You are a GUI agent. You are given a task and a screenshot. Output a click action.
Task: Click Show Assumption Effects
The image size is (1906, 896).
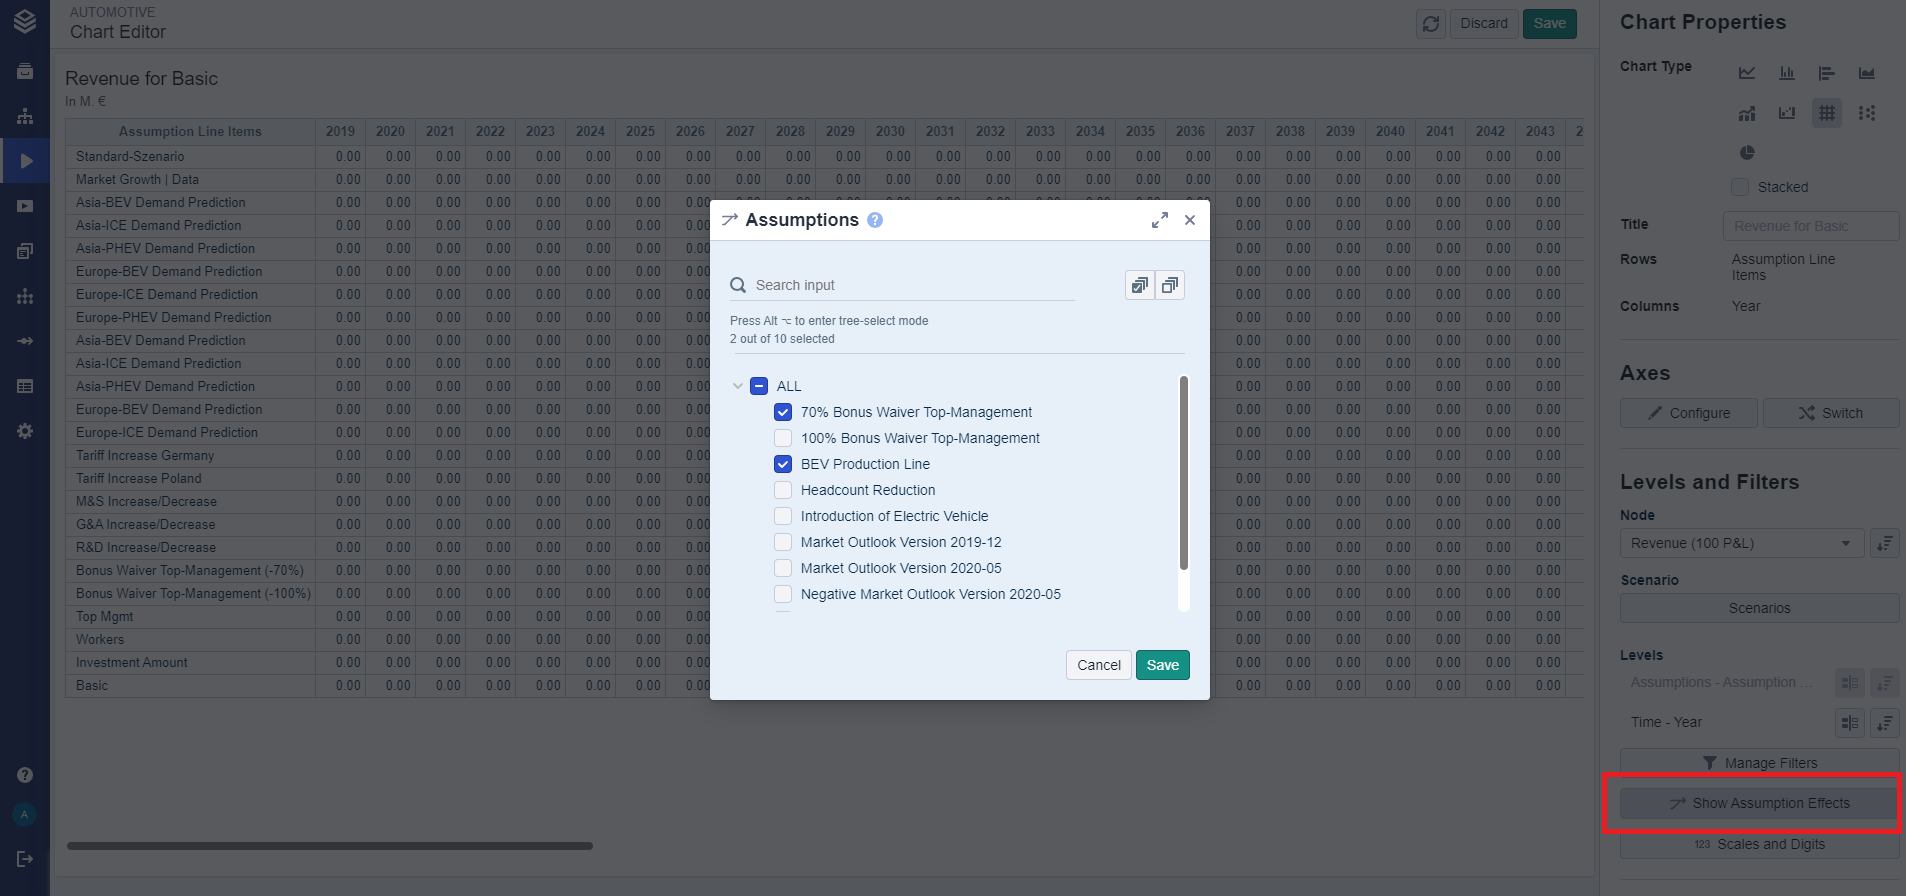pos(1759,803)
